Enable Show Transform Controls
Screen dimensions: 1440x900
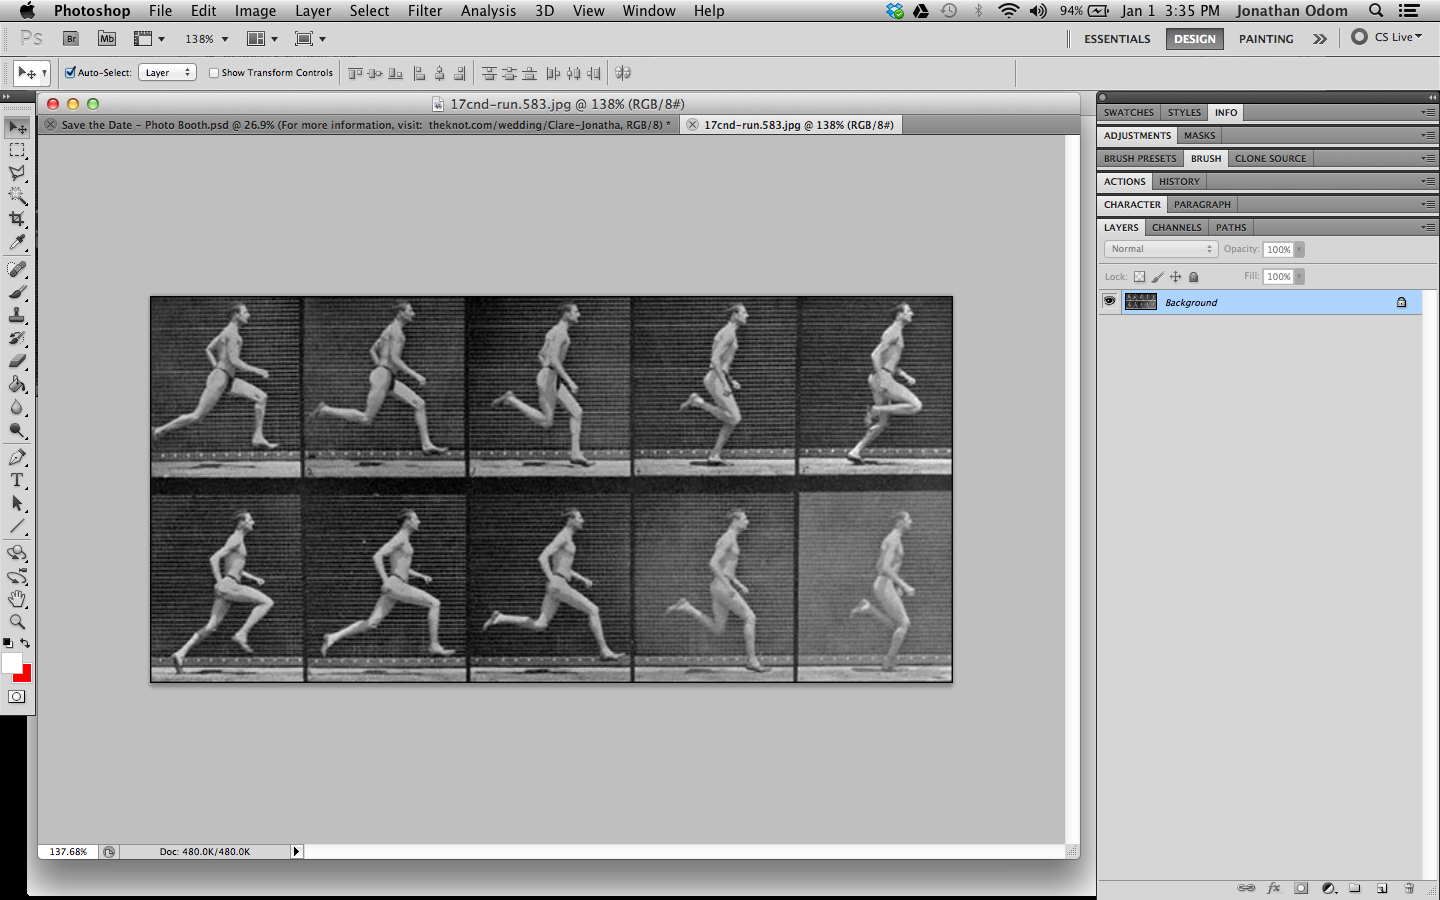tap(213, 72)
